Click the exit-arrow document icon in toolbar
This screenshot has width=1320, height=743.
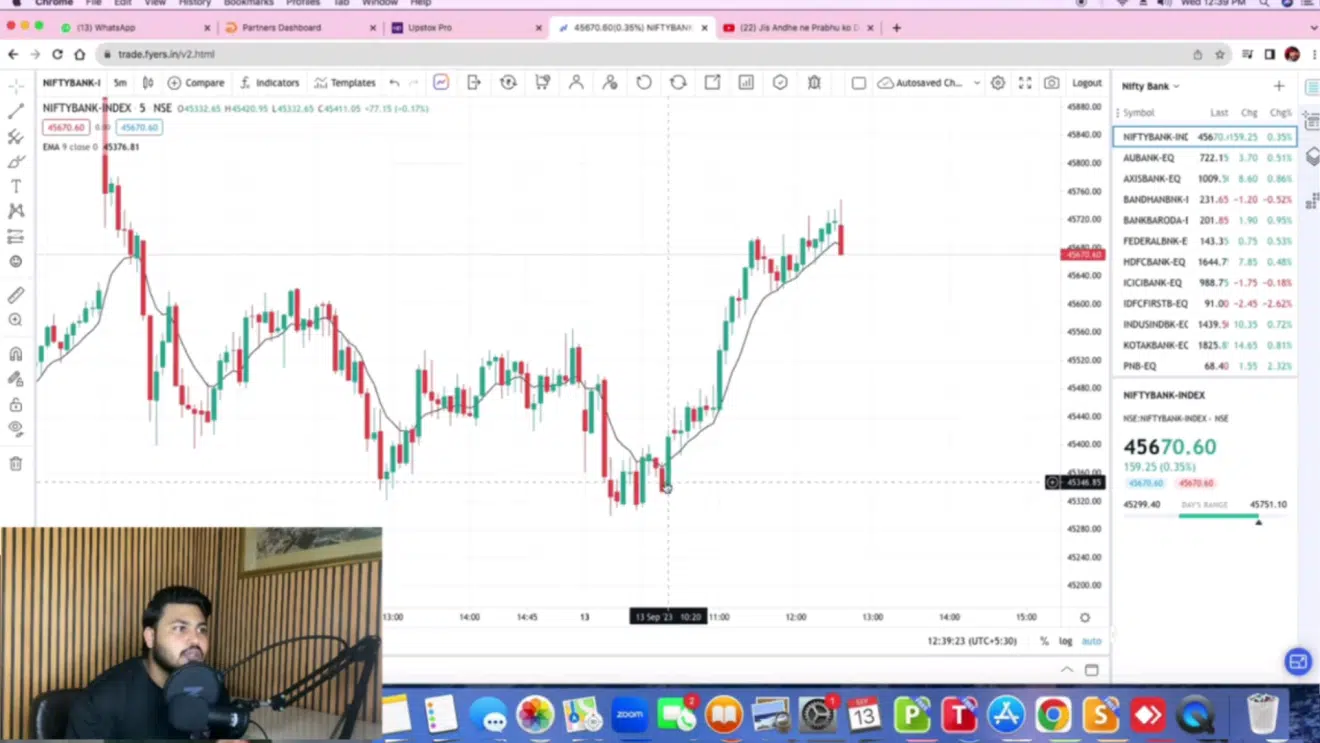point(474,83)
